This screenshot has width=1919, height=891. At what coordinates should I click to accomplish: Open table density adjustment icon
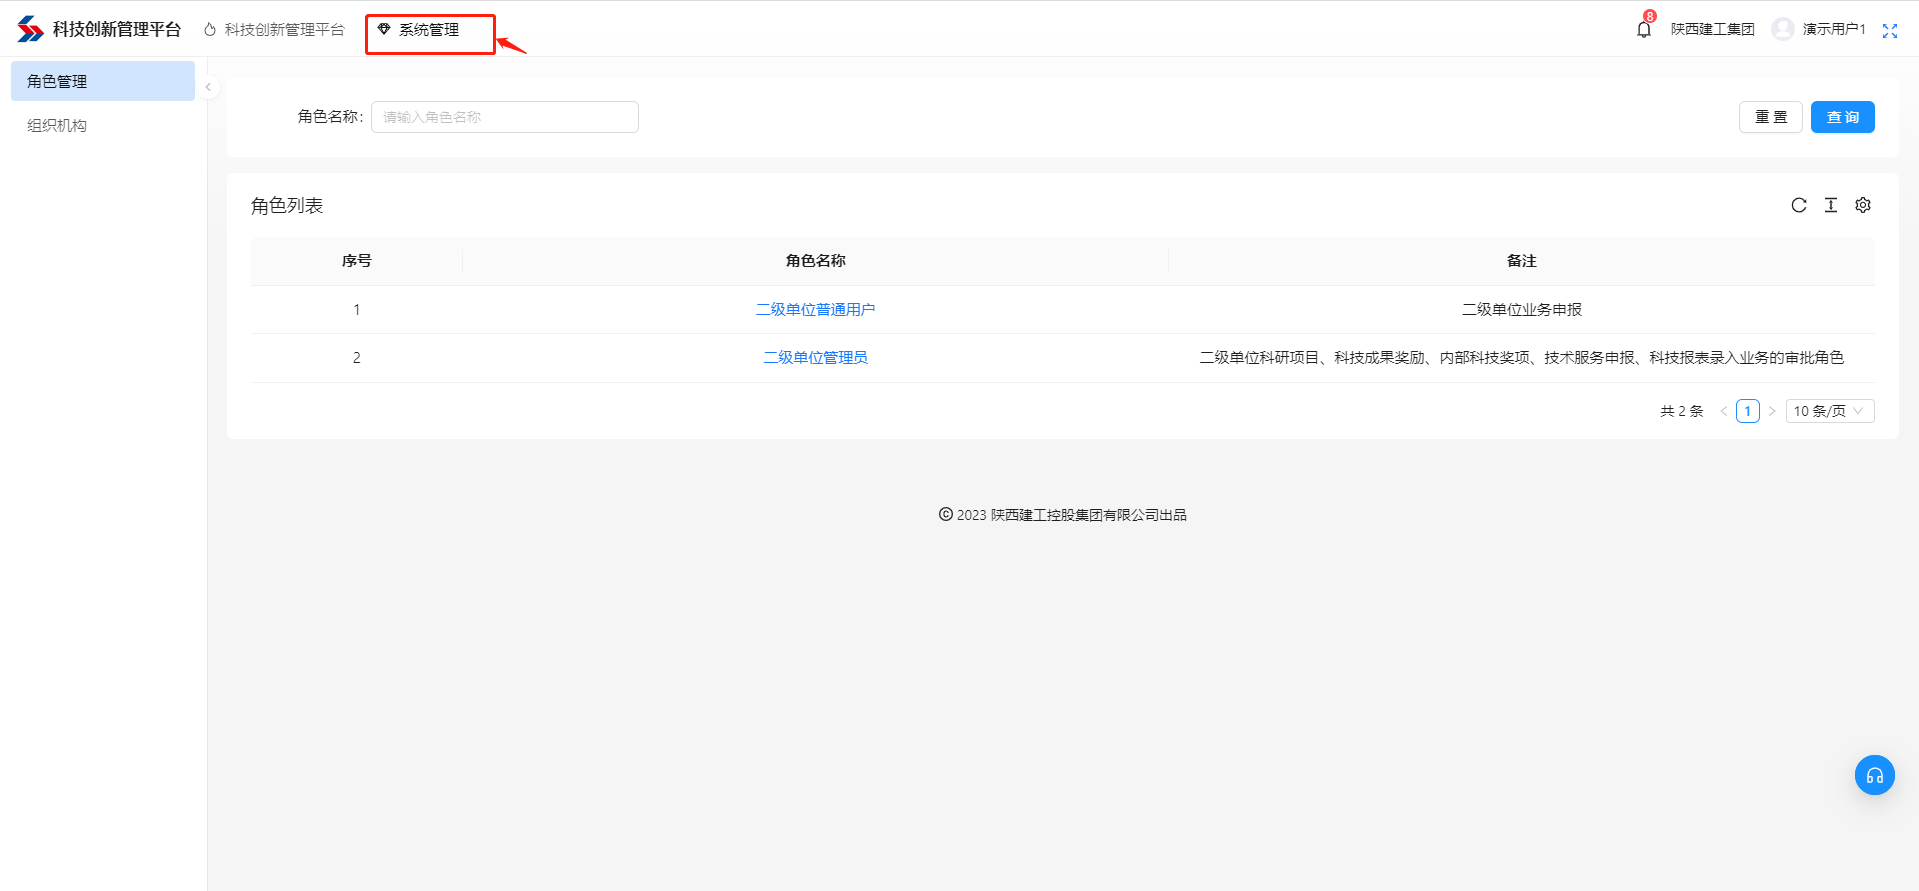pyautogui.click(x=1830, y=205)
